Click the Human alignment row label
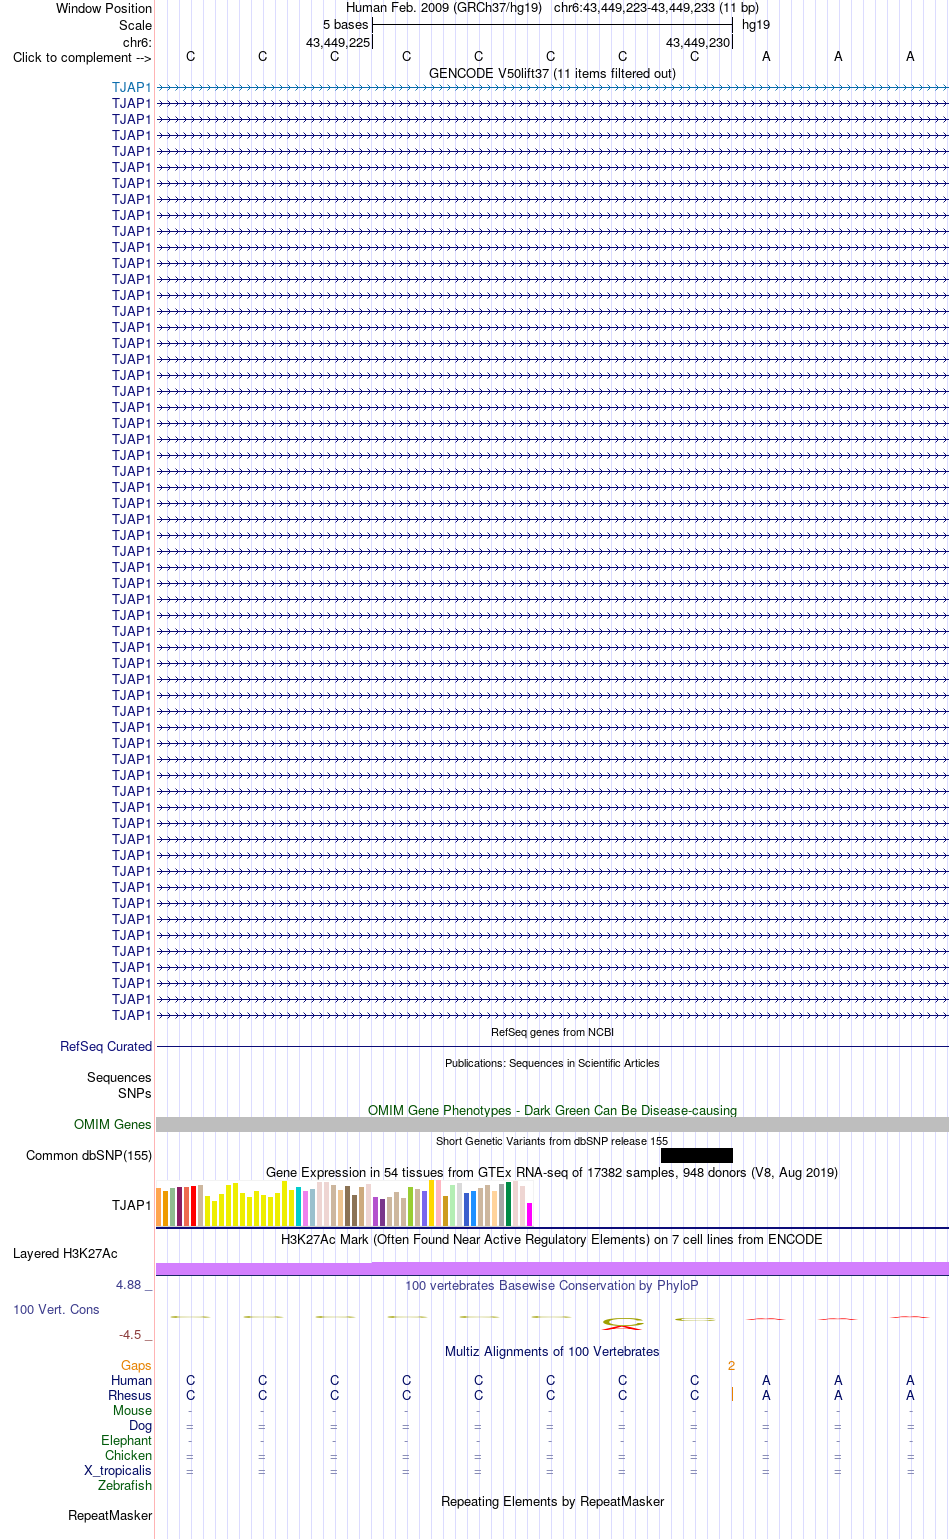The width and height of the screenshot is (950, 1539). (132, 1380)
